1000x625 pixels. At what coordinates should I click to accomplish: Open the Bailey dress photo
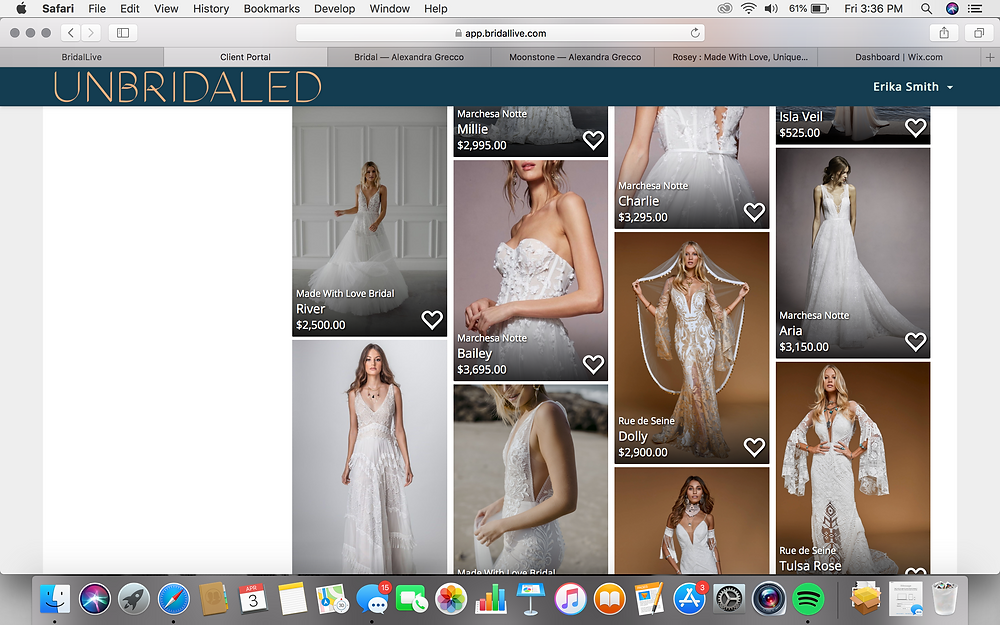pos(530,270)
